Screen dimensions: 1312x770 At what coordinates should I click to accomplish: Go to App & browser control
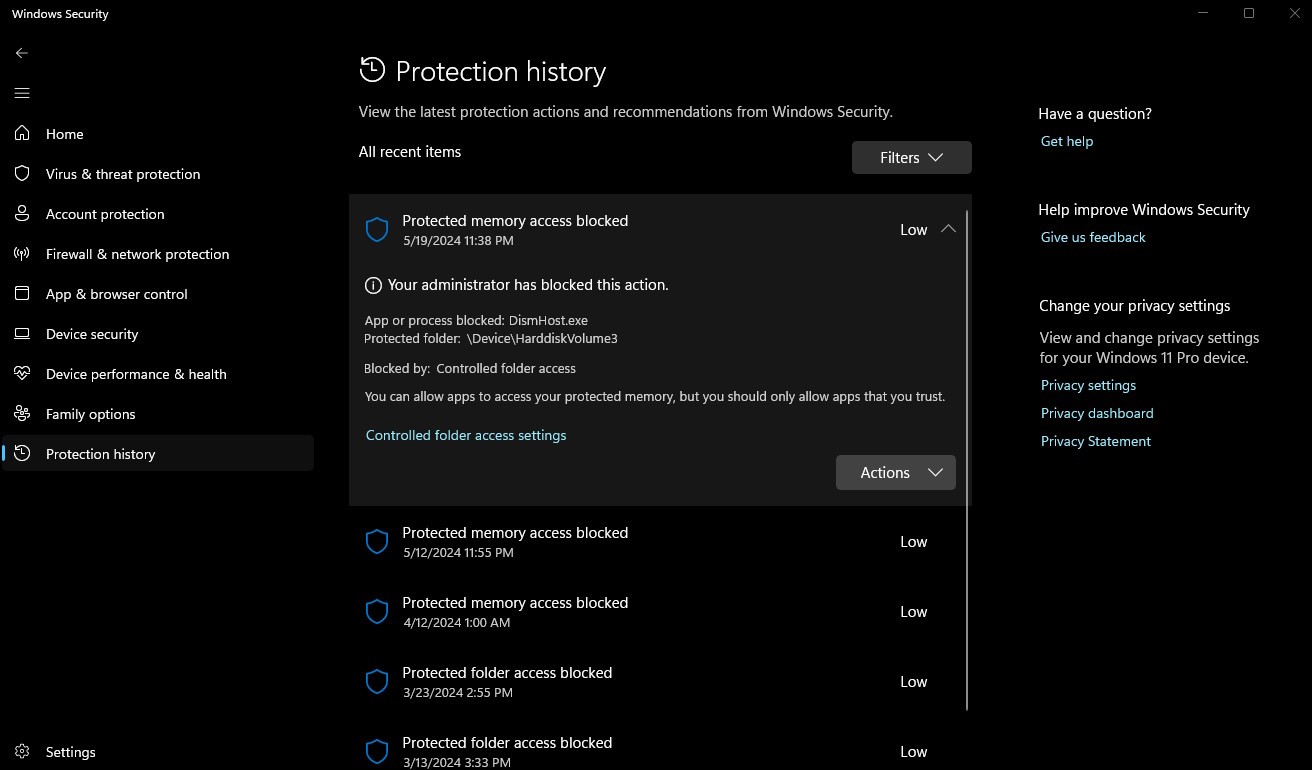coord(116,294)
